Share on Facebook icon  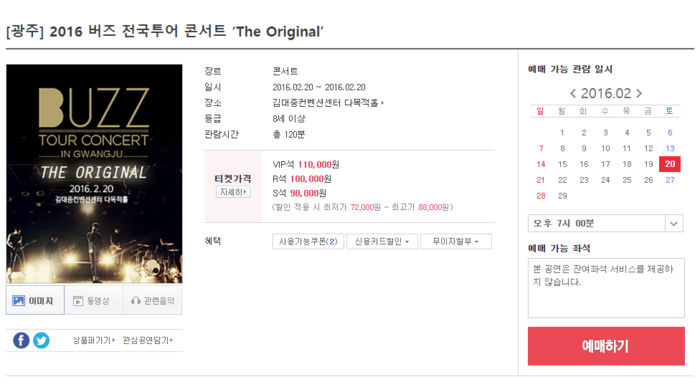click(x=21, y=341)
